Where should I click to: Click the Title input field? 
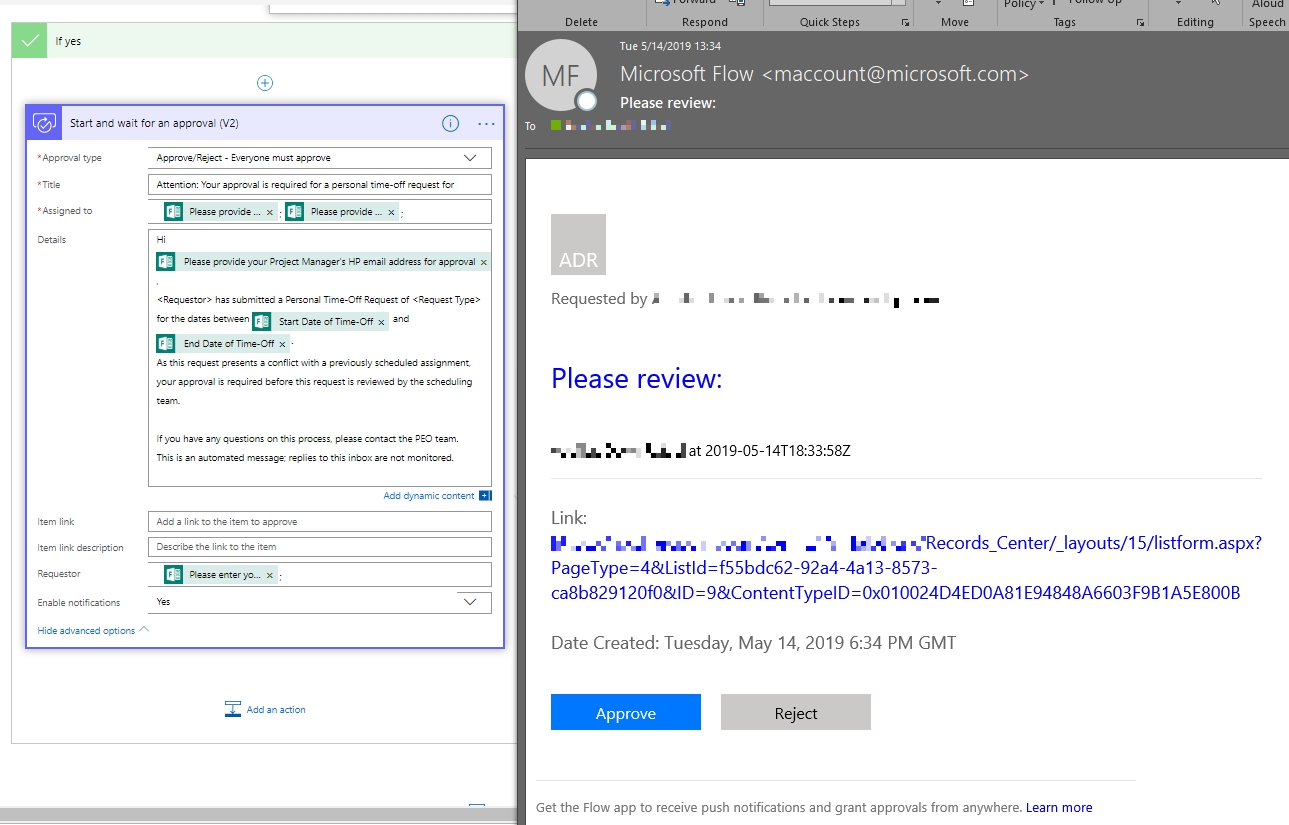click(320, 184)
